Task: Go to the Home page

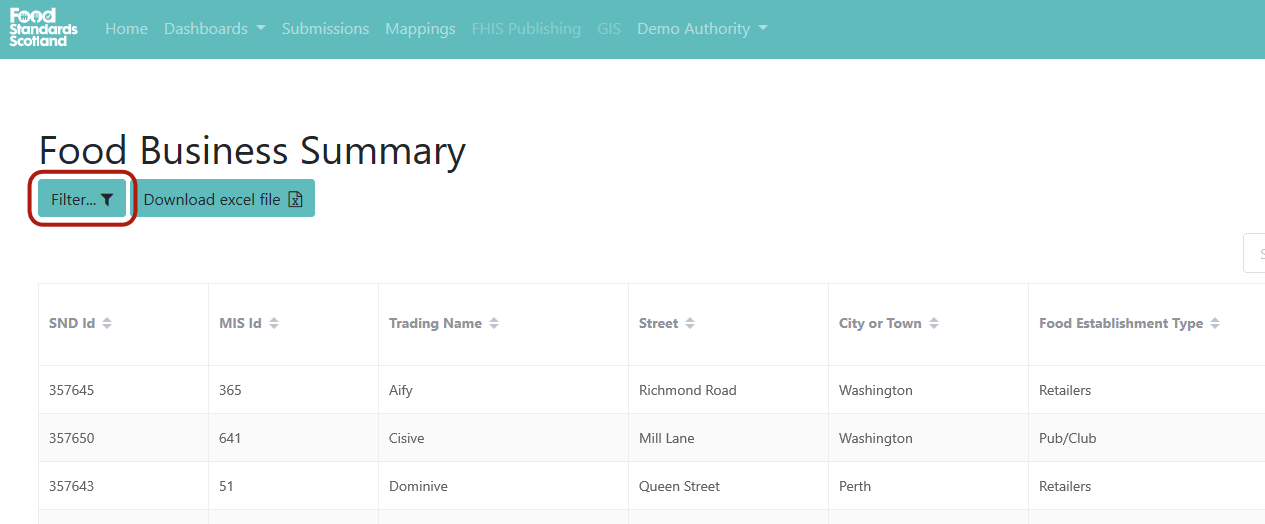Action: [126, 29]
